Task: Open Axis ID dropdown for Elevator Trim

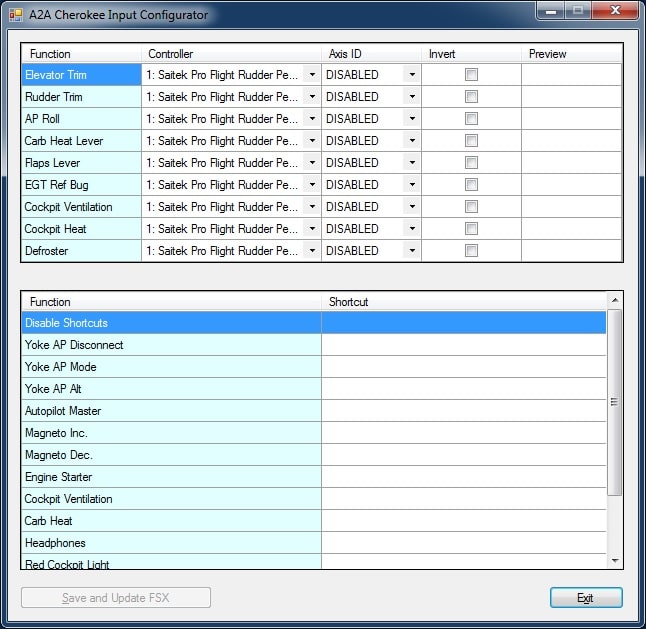Action: (412, 75)
